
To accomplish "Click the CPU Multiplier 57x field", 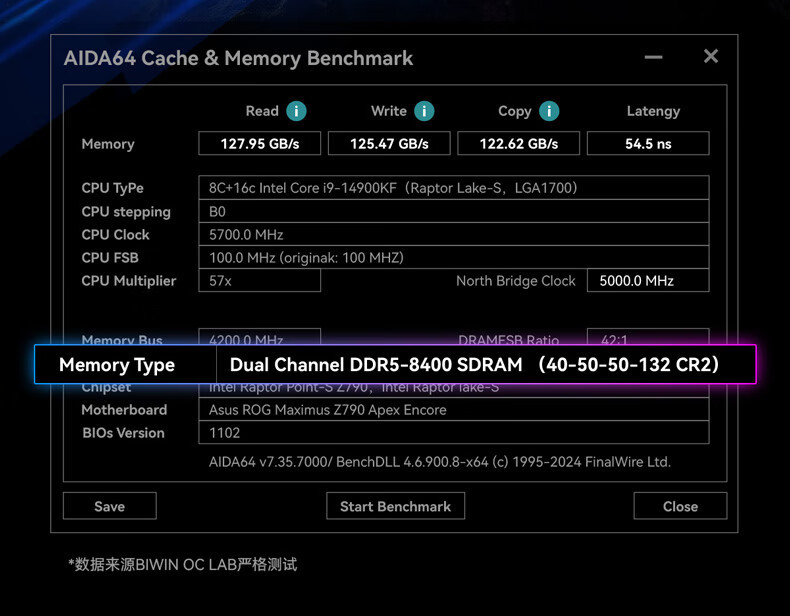I will tap(260, 281).
